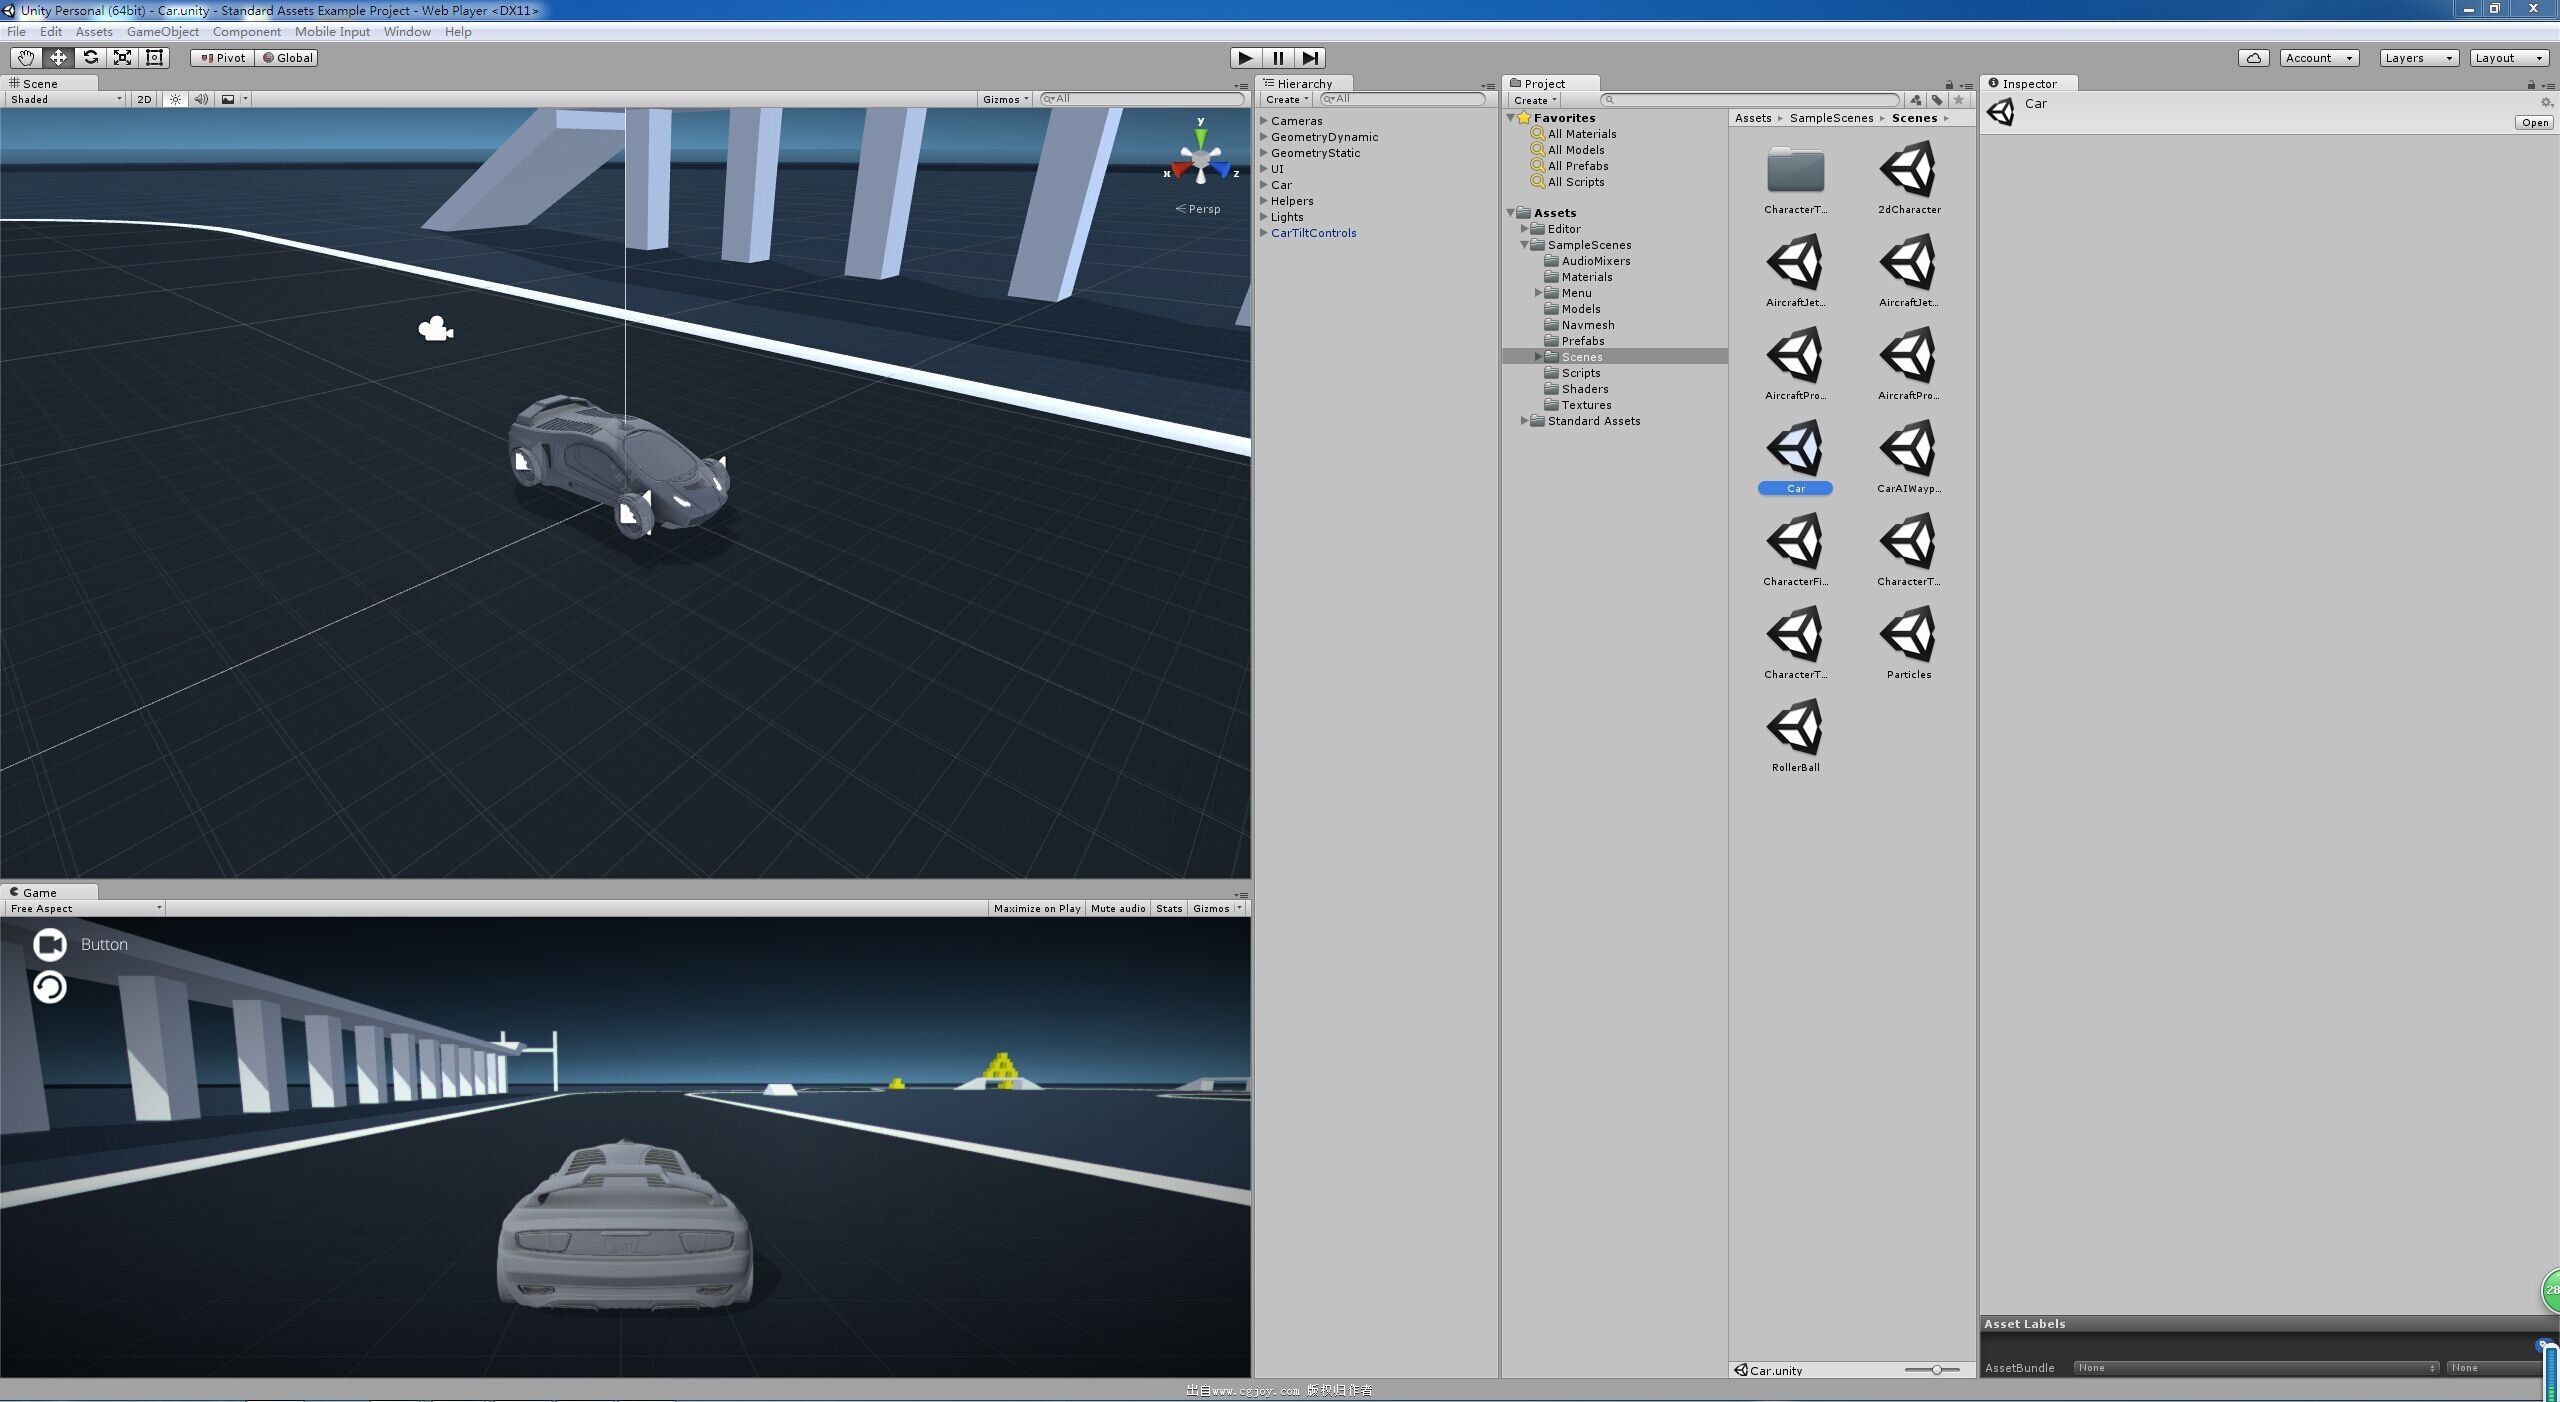Click the reset circular arrow icon in Game view

[x=49, y=987]
